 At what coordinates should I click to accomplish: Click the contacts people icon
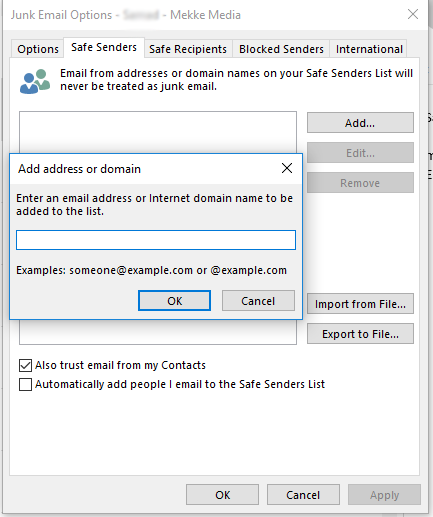(x=35, y=81)
